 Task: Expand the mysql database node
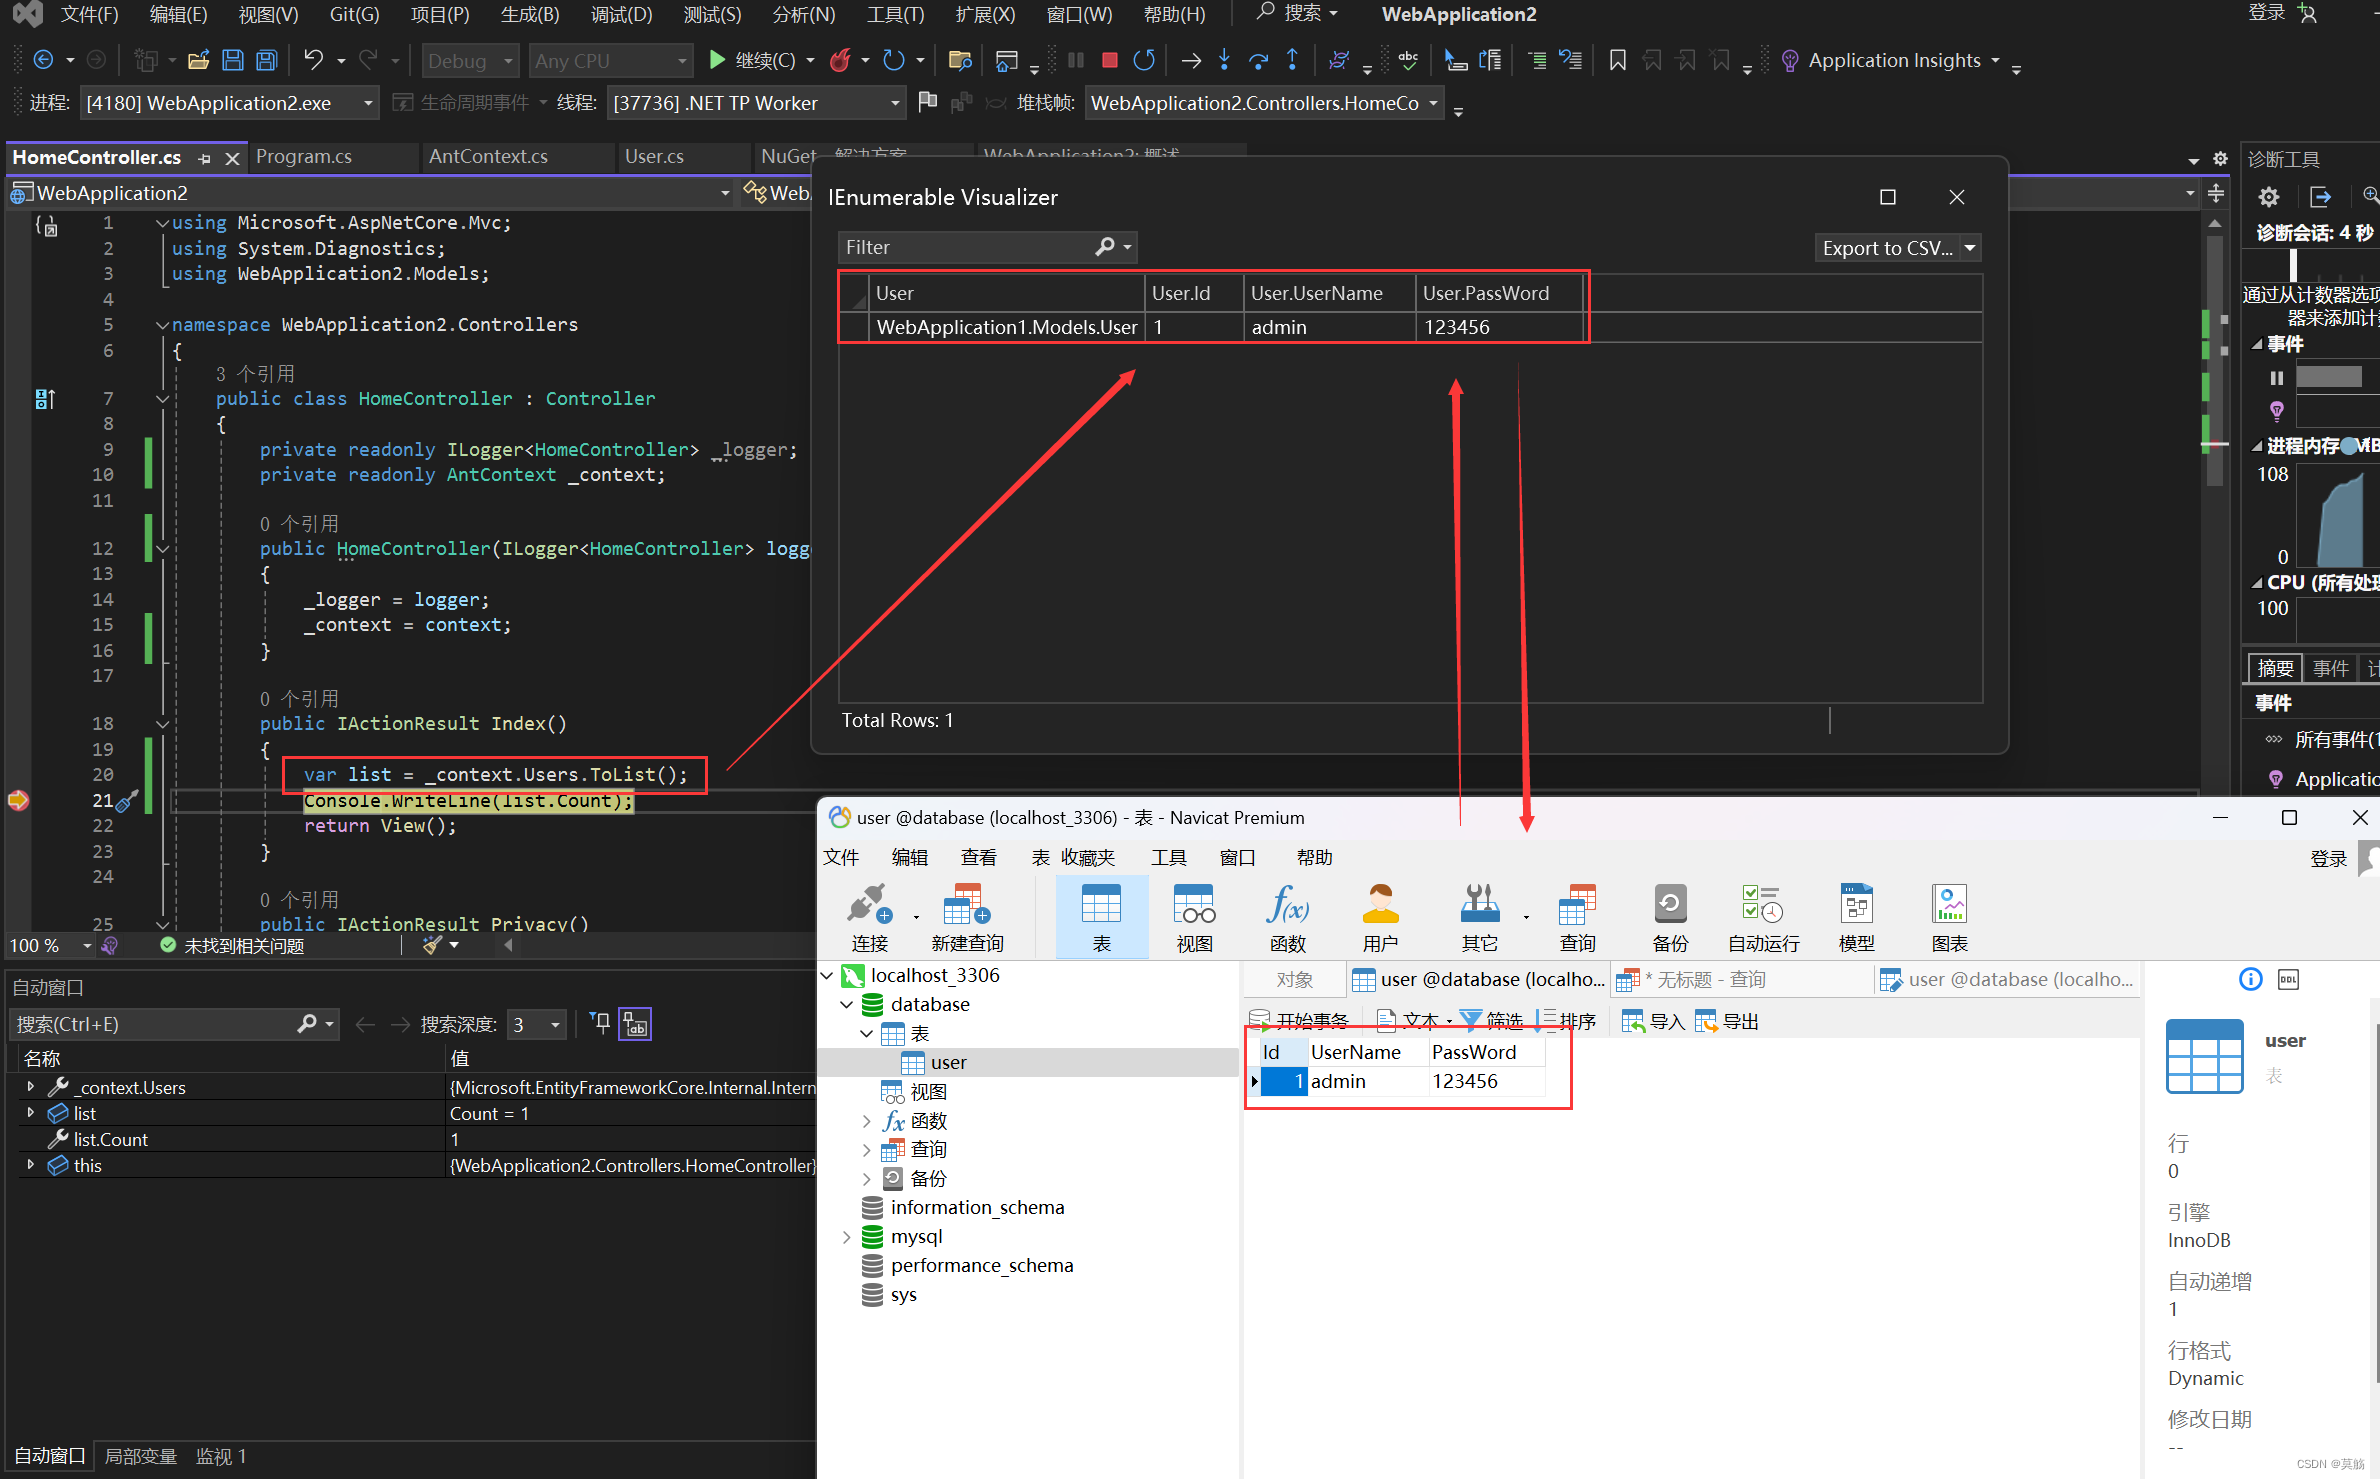coord(847,1237)
